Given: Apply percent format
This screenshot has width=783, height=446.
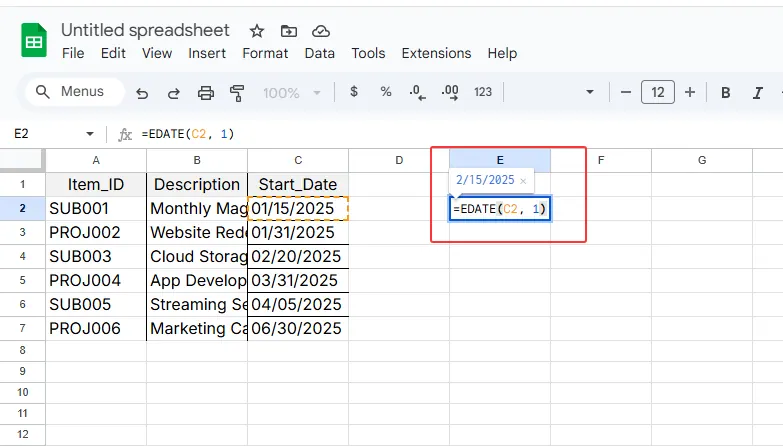Looking at the screenshot, I should click(386, 92).
